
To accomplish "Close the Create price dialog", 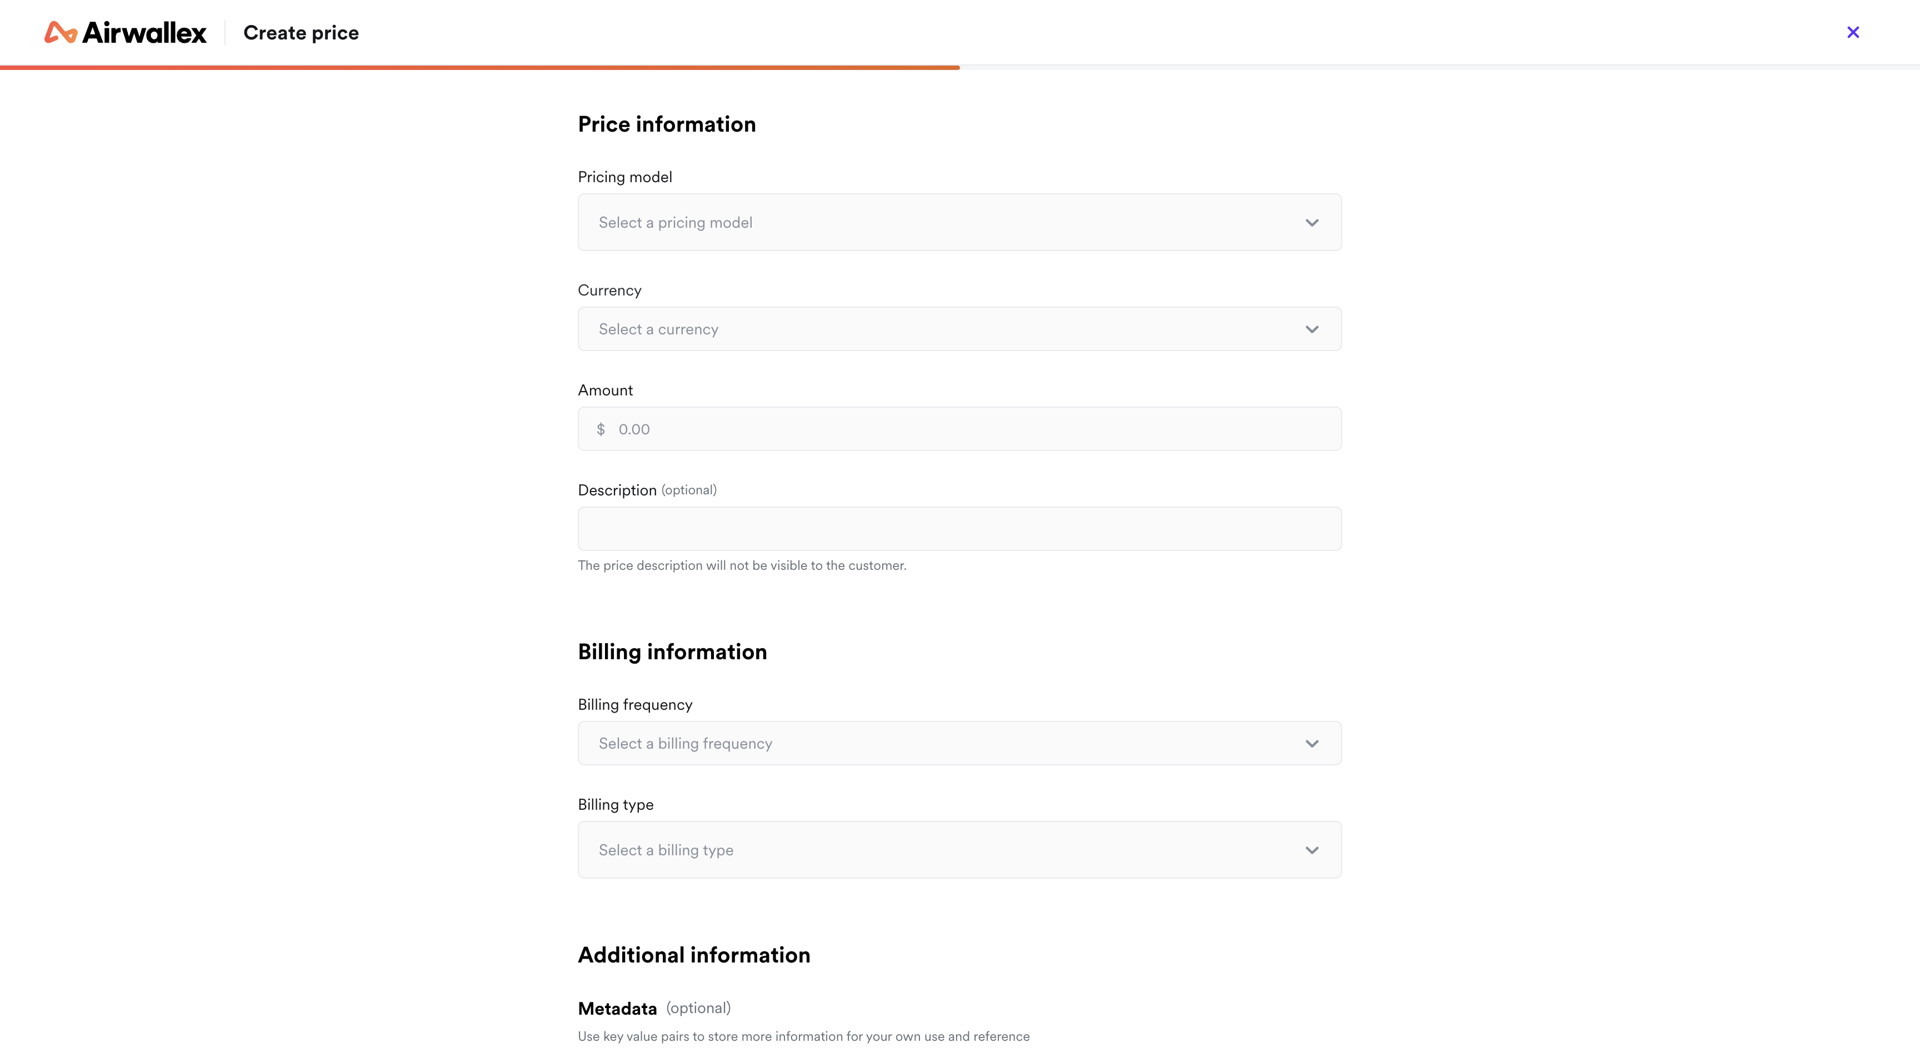I will (1853, 33).
